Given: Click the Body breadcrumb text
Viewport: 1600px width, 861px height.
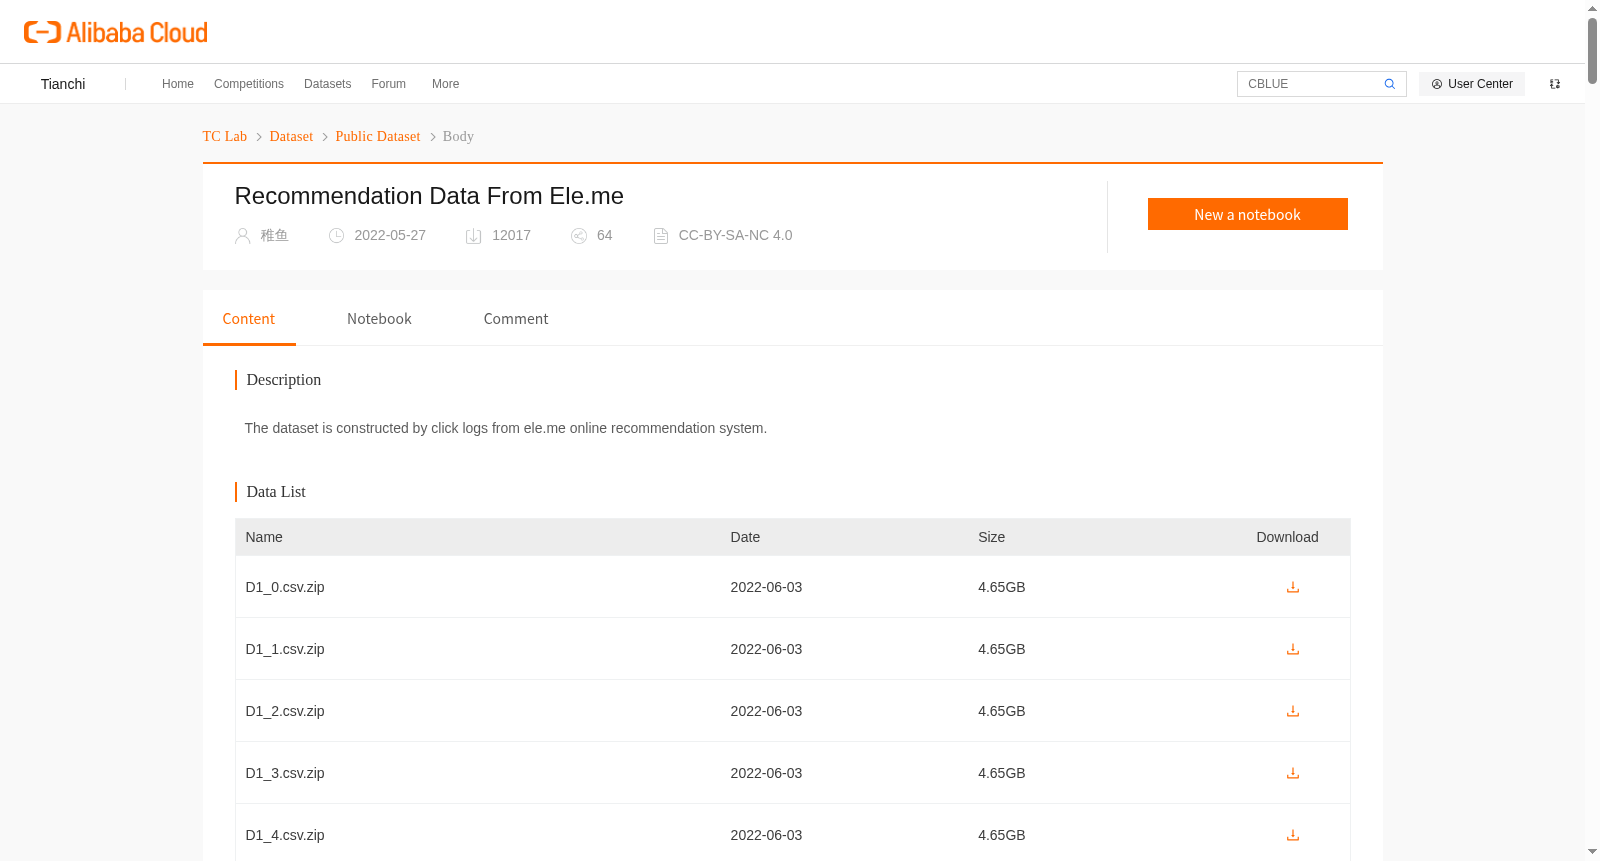Looking at the screenshot, I should tap(458, 136).
